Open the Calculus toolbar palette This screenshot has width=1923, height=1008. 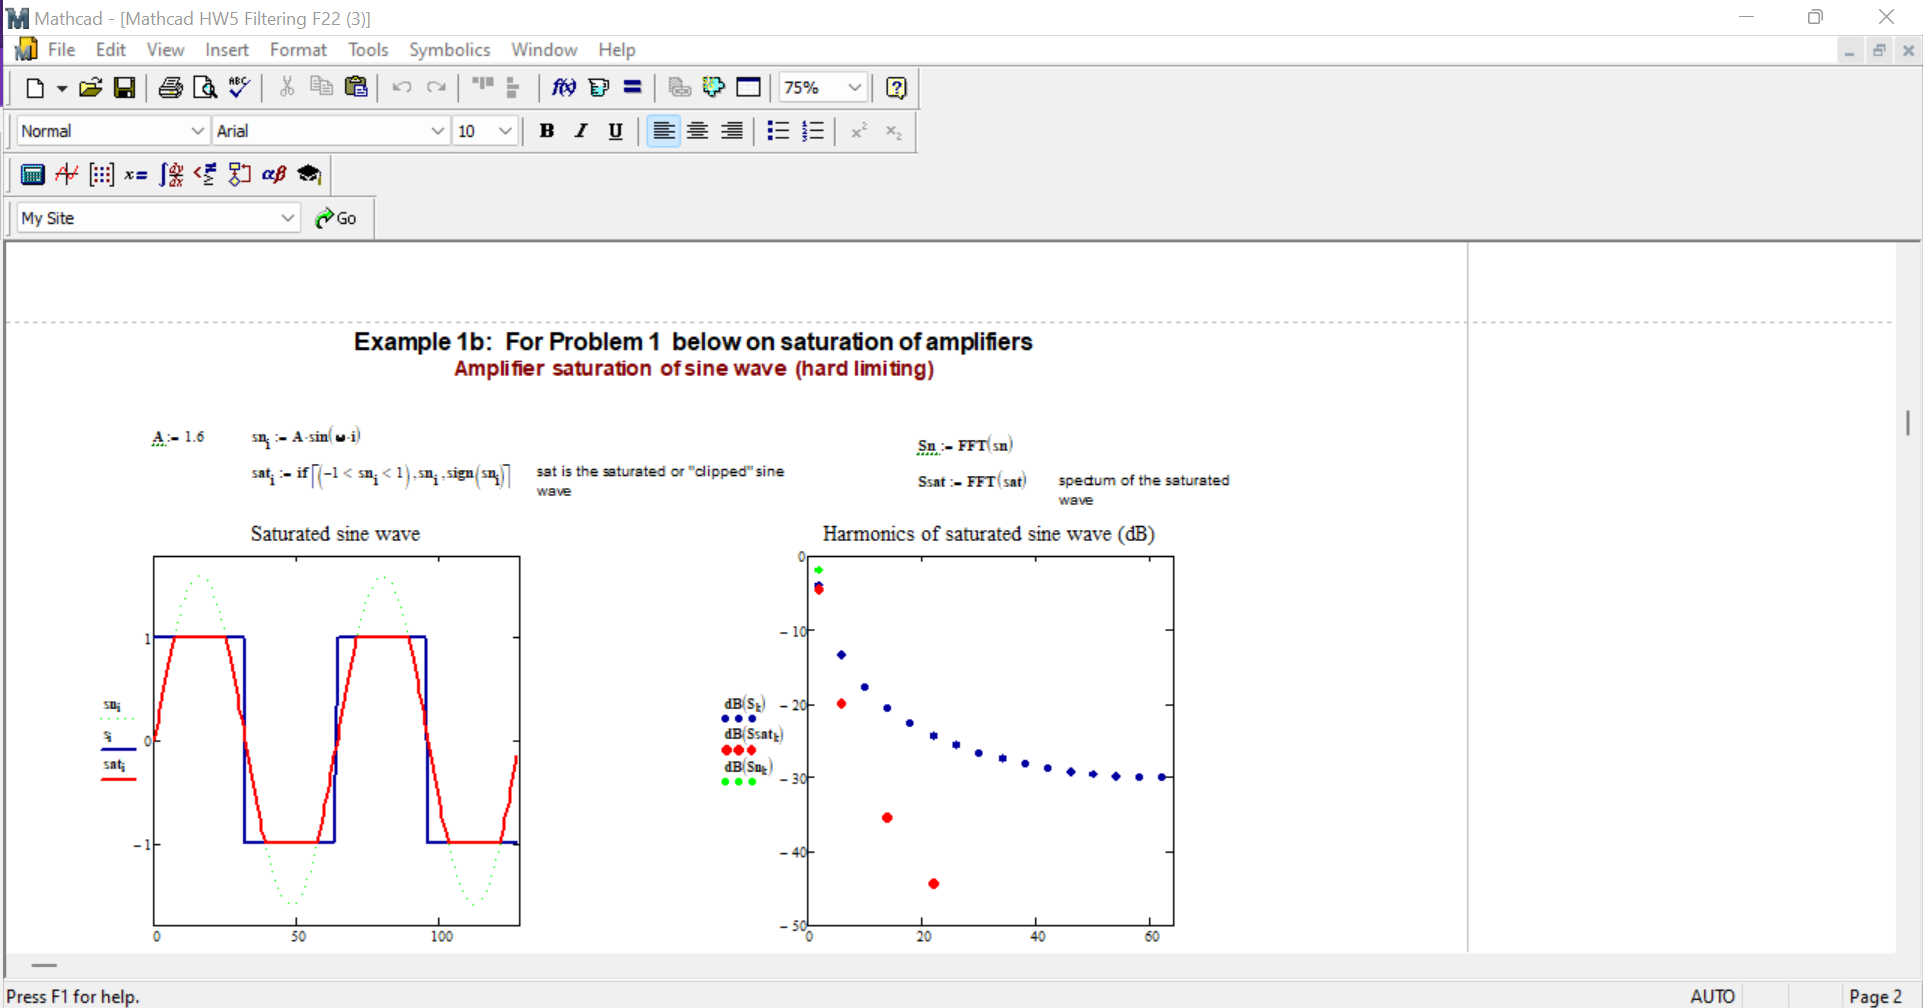point(170,174)
